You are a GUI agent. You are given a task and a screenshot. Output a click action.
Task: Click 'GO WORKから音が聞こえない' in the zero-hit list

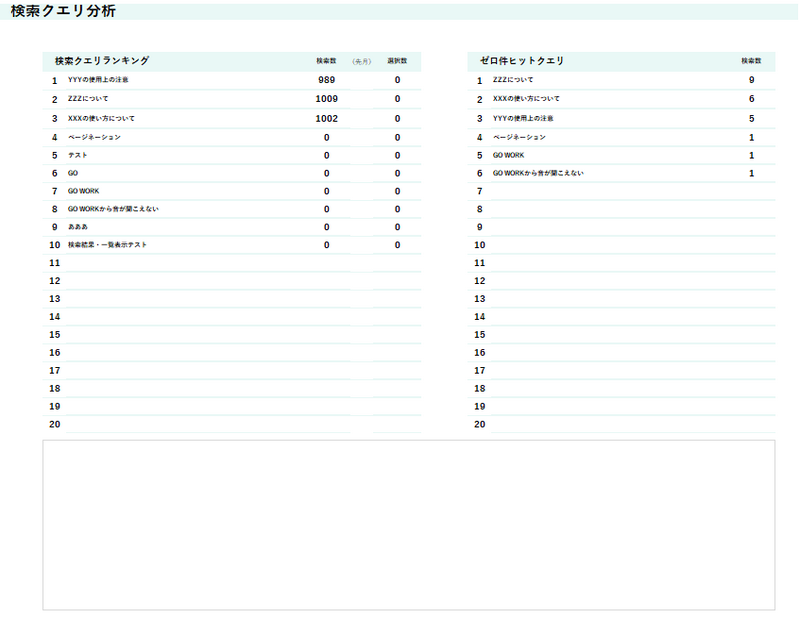[x=538, y=173]
